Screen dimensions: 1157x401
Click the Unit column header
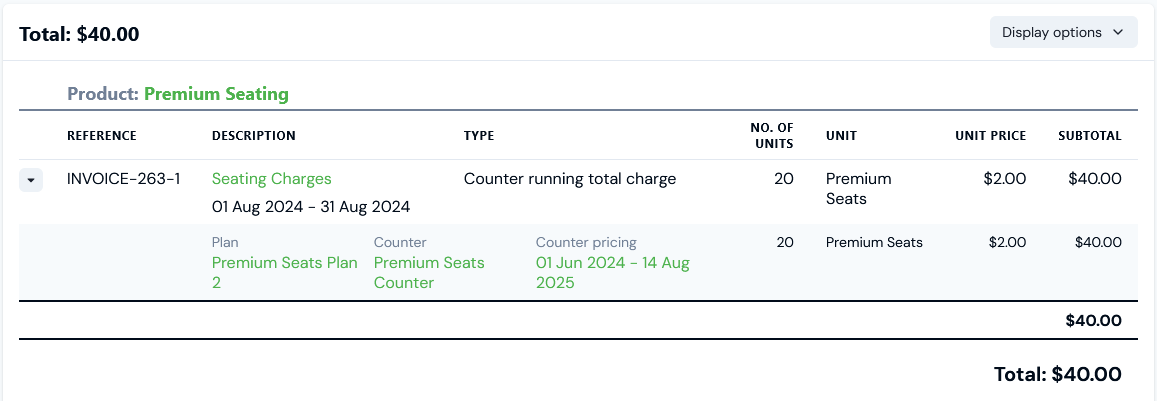point(841,136)
